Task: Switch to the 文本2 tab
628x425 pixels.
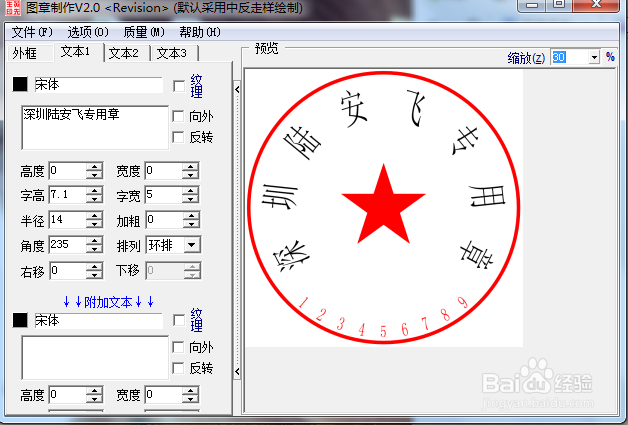Action: tap(127, 53)
